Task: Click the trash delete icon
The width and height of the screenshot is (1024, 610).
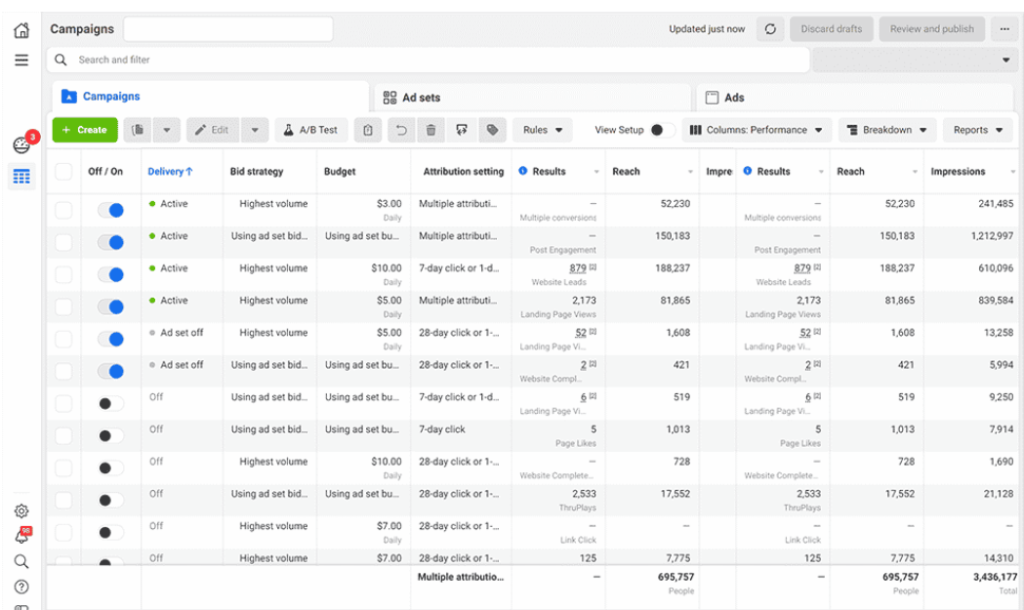Action: click(x=431, y=130)
